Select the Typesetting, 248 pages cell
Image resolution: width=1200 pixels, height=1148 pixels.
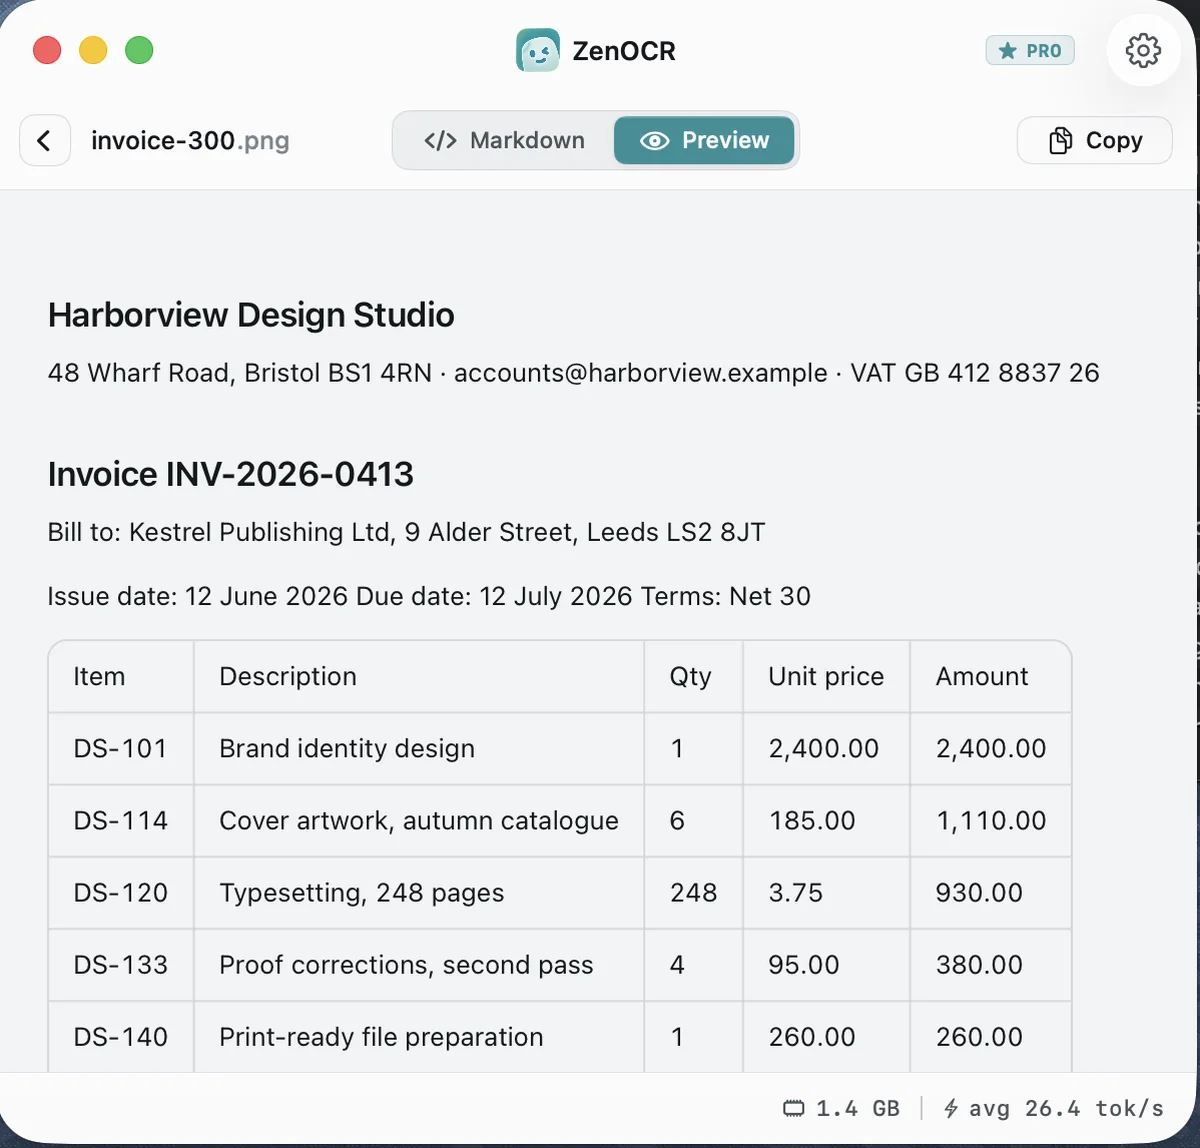(x=419, y=893)
